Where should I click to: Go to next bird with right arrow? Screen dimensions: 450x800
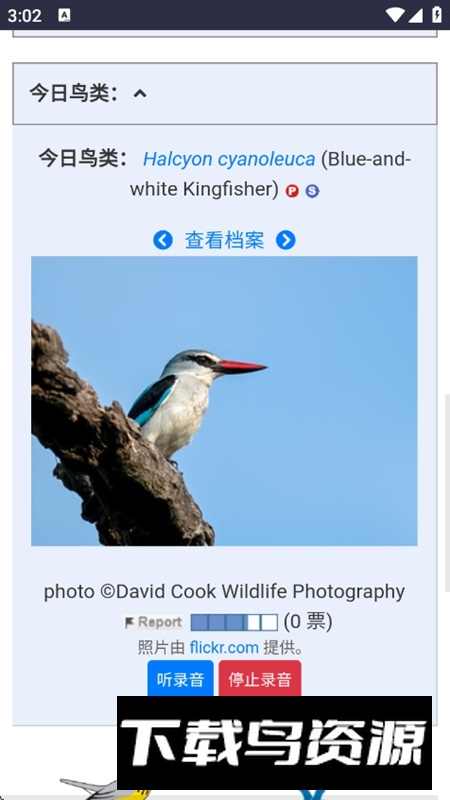click(x=286, y=240)
